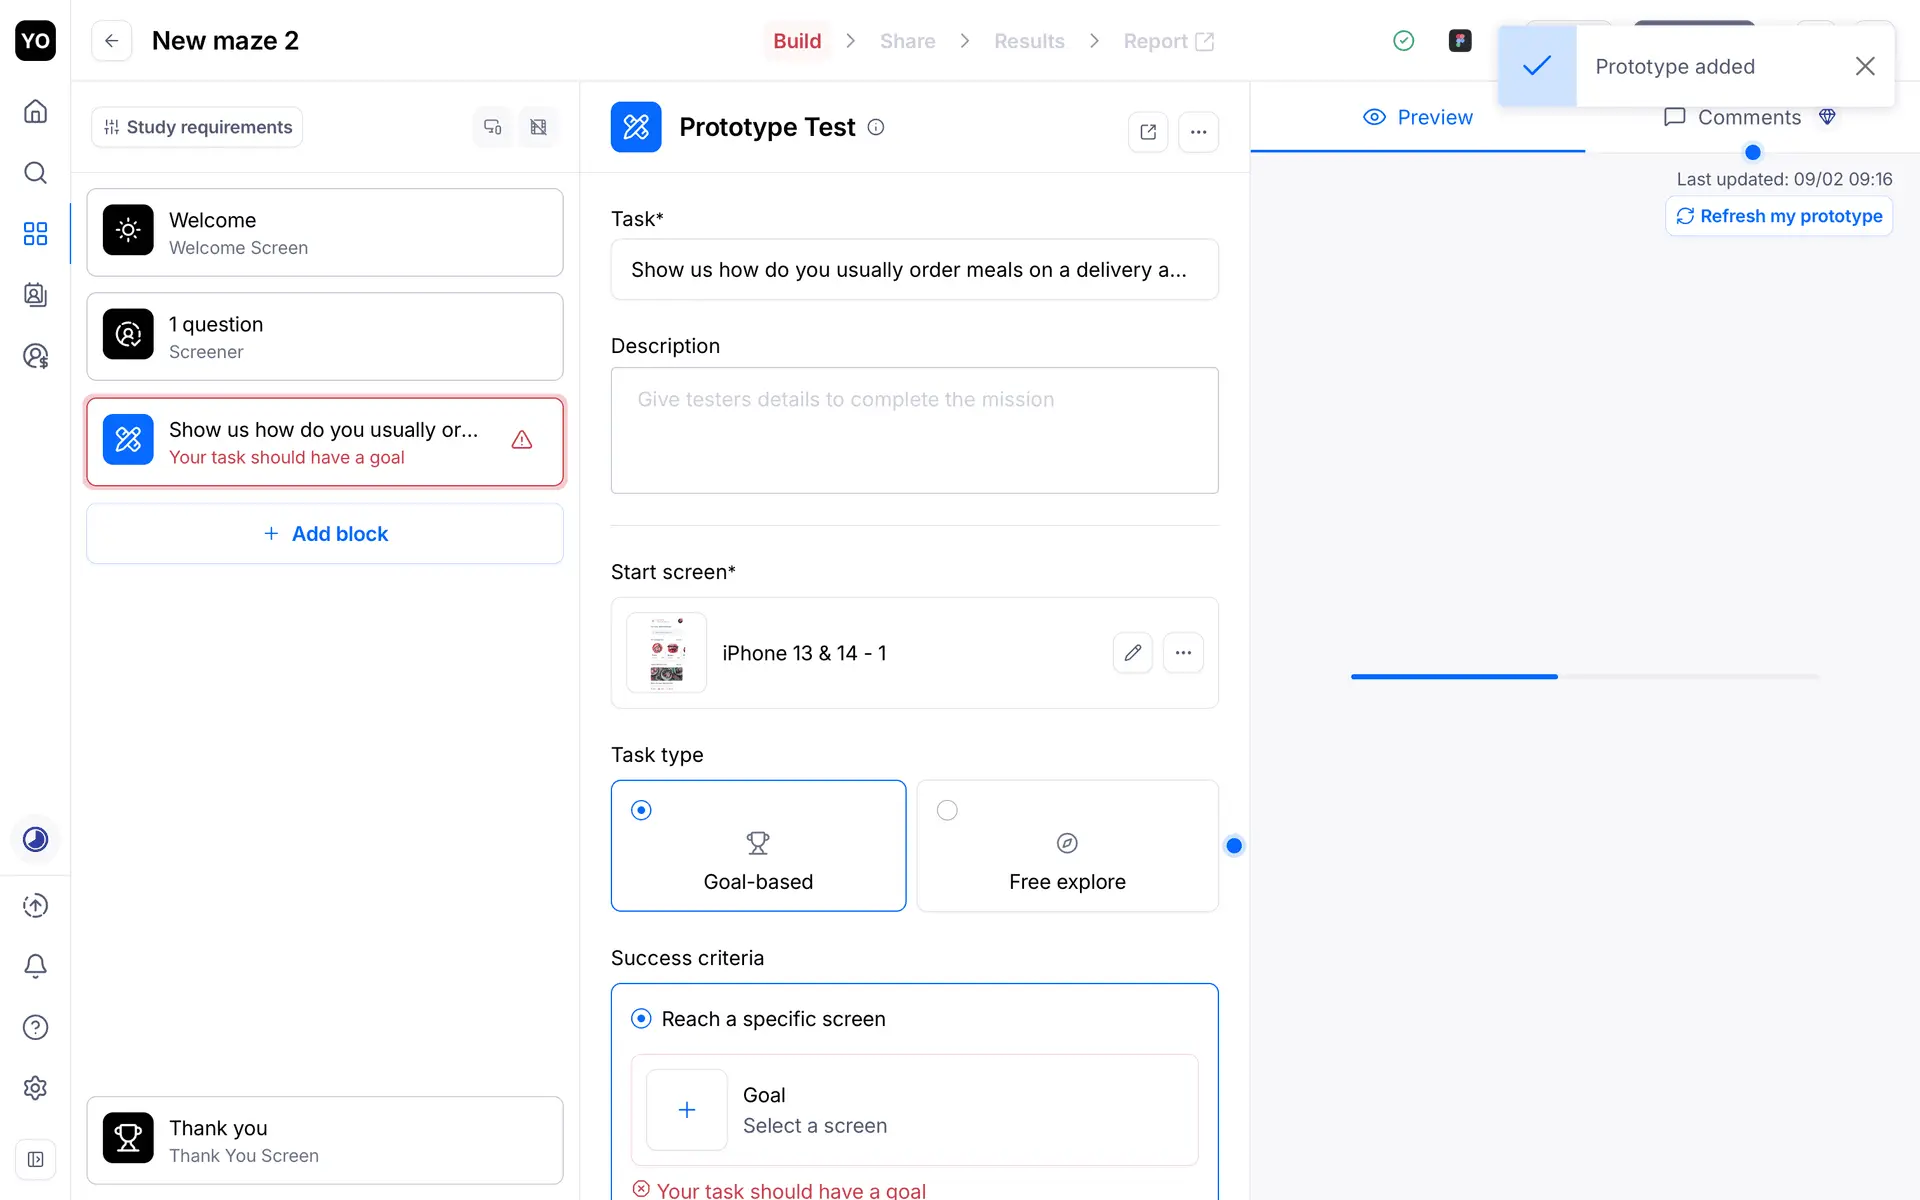Open the help question mark icon
The height and width of the screenshot is (1200, 1920).
[x=35, y=1027]
